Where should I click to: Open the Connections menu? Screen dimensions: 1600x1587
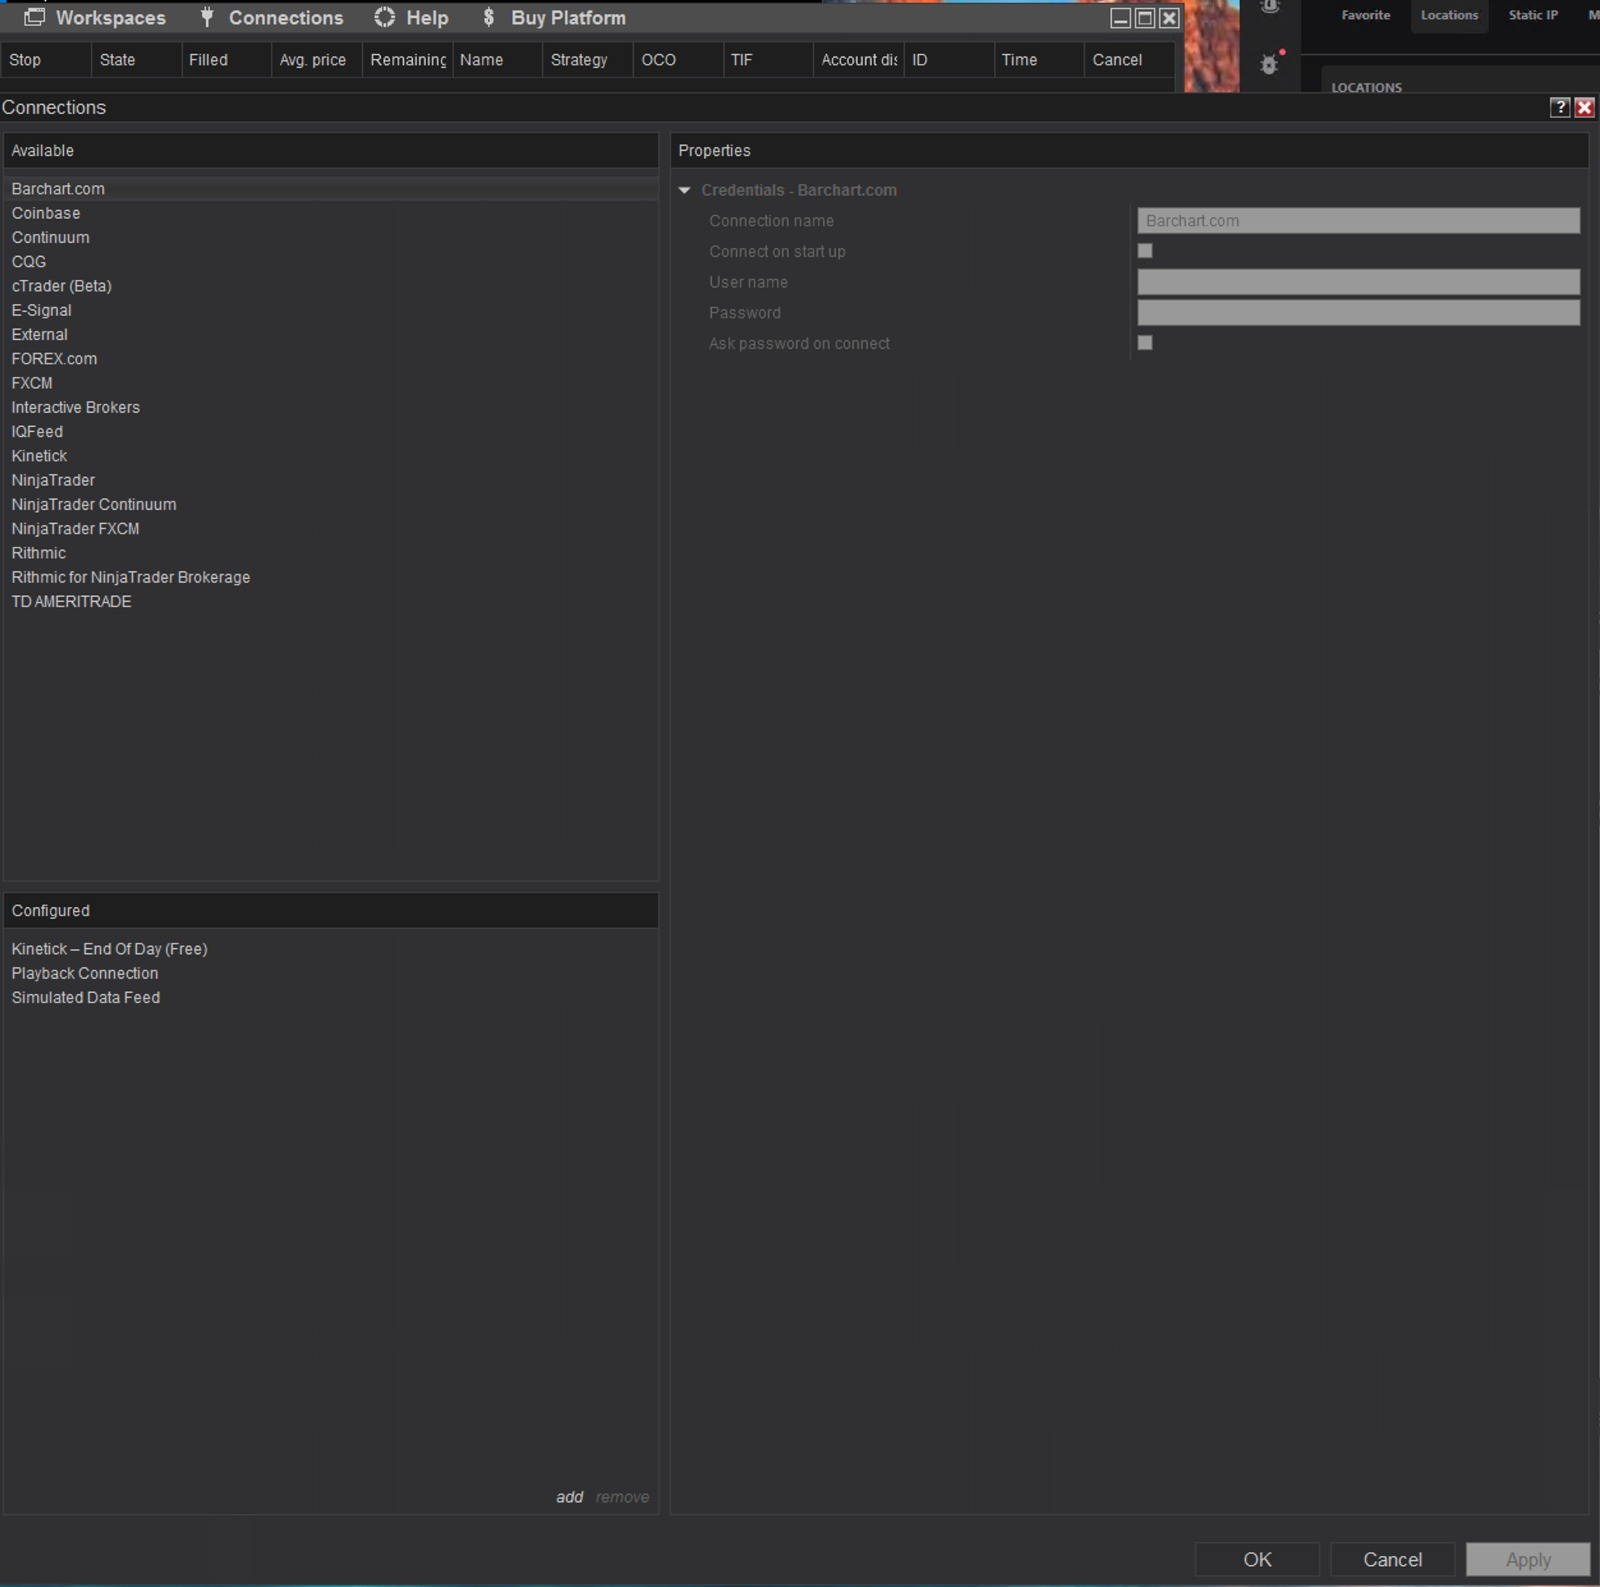point(286,18)
